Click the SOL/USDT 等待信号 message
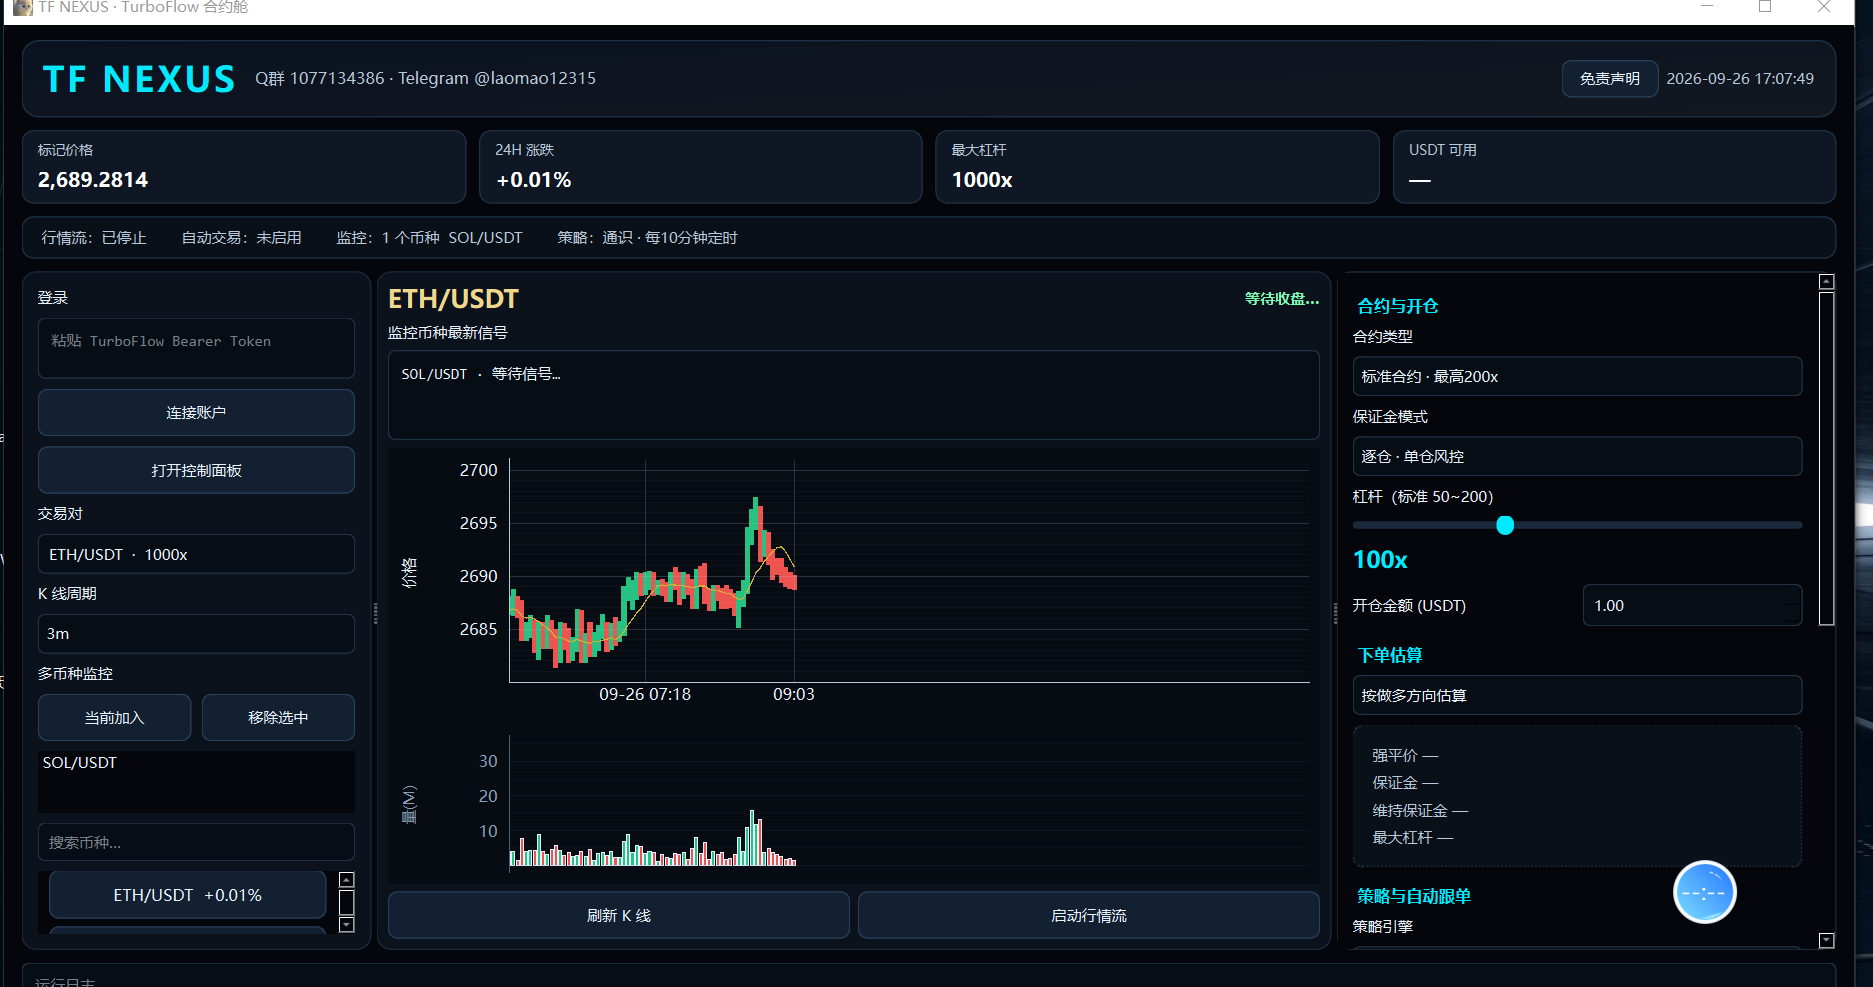Image resolution: width=1873 pixels, height=987 pixels. pos(481,374)
